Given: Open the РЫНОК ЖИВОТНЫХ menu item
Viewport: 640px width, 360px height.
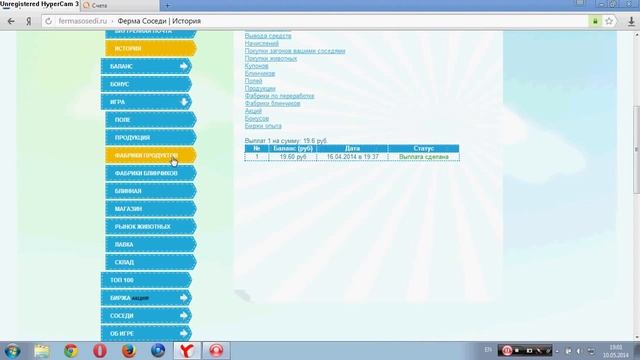Looking at the screenshot, I should [151, 227].
